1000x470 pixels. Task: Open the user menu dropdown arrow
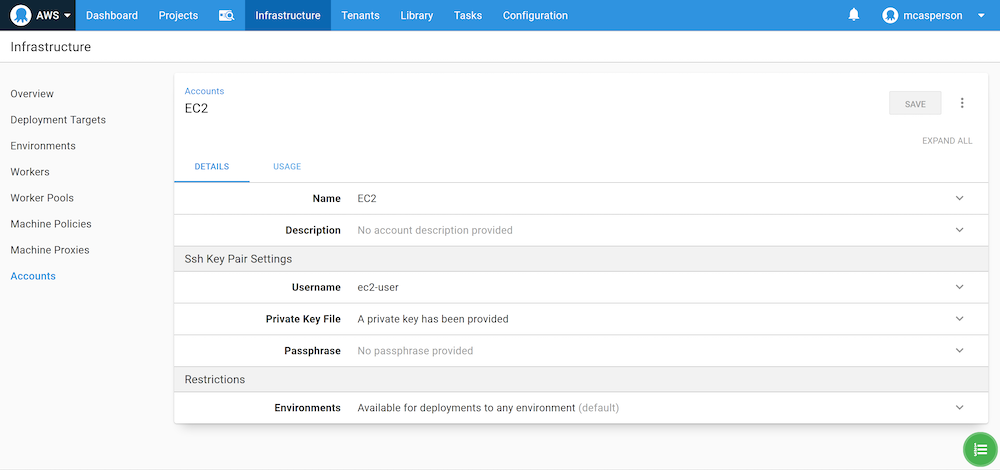(x=981, y=16)
